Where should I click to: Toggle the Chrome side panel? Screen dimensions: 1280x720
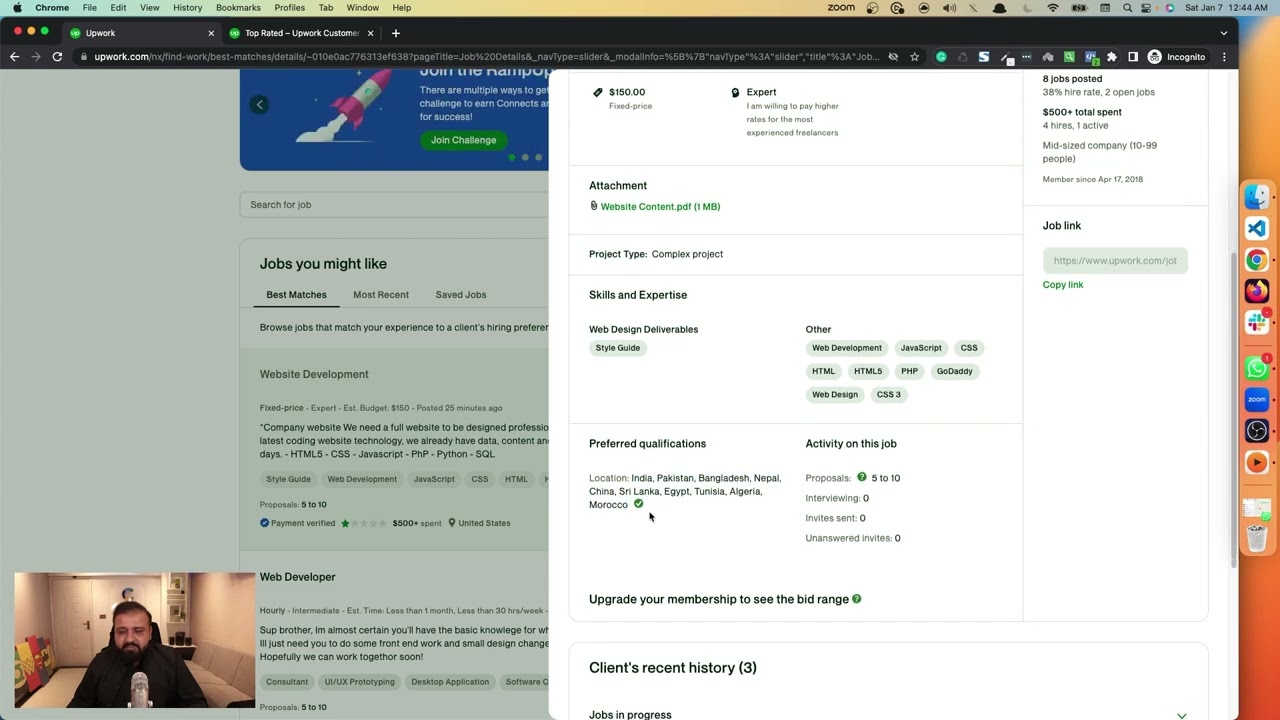click(x=1133, y=57)
